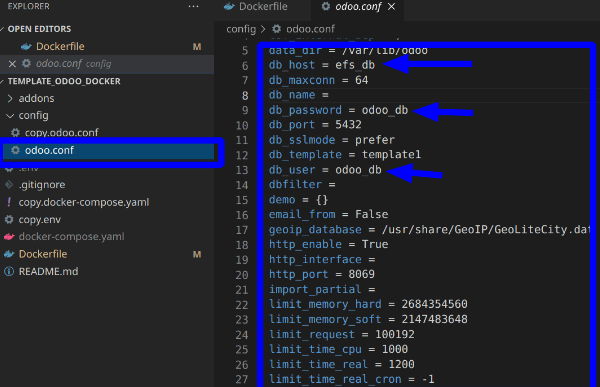Click the gear icon on odoo.conf tab
Image resolution: width=600 pixels, height=387 pixels.
pos(326,7)
